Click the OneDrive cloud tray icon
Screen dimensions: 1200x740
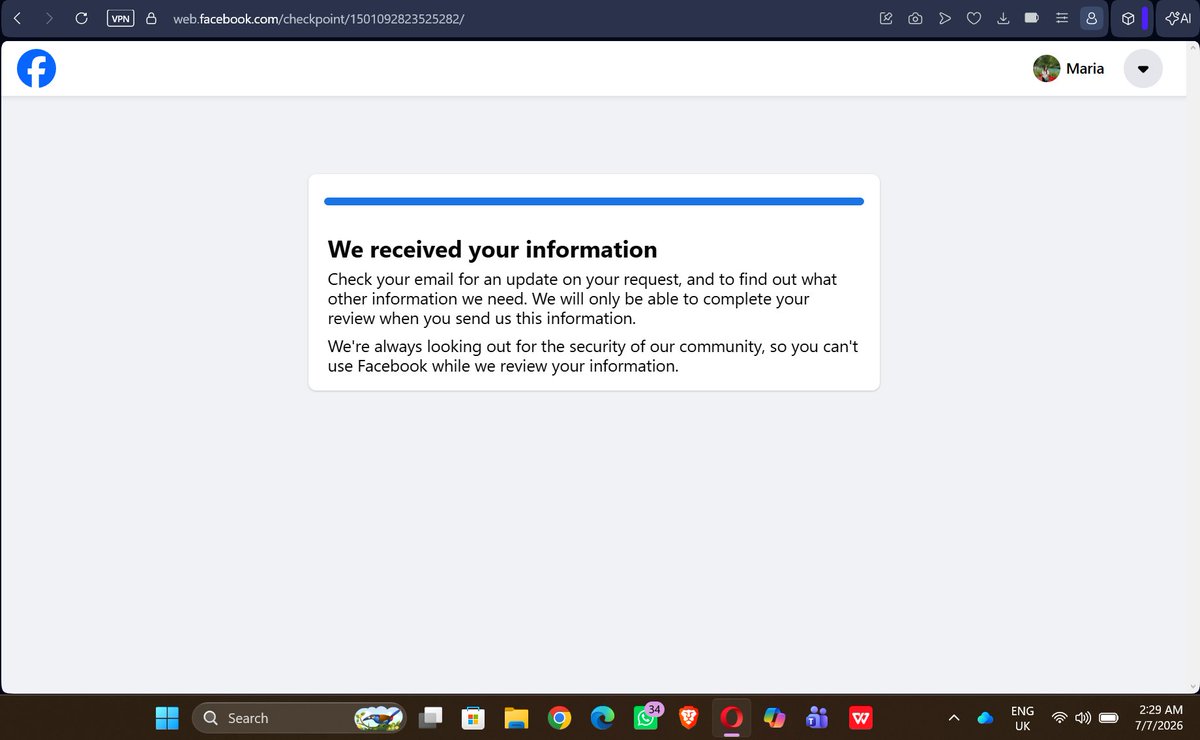click(x=985, y=717)
